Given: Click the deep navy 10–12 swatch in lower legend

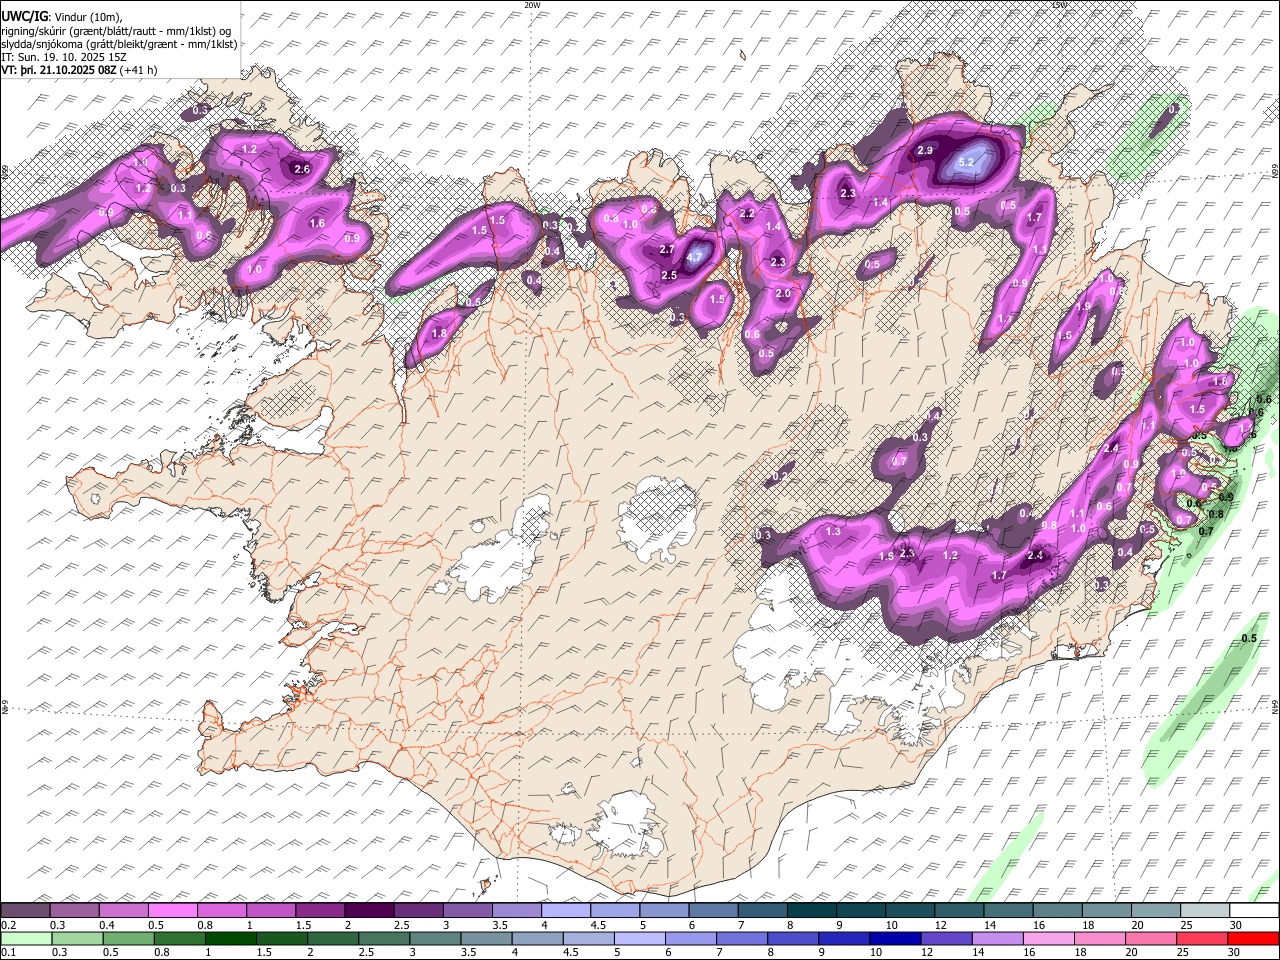Looking at the screenshot, I should [896, 938].
